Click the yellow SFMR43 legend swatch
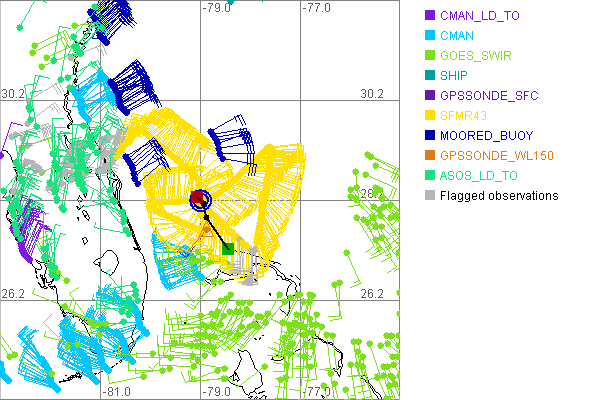 (430, 115)
